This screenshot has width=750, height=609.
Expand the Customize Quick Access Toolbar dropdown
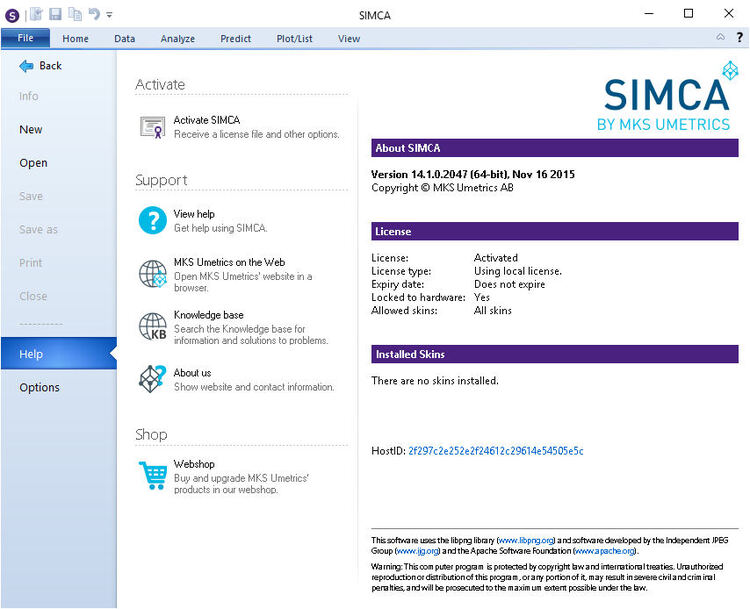109,15
